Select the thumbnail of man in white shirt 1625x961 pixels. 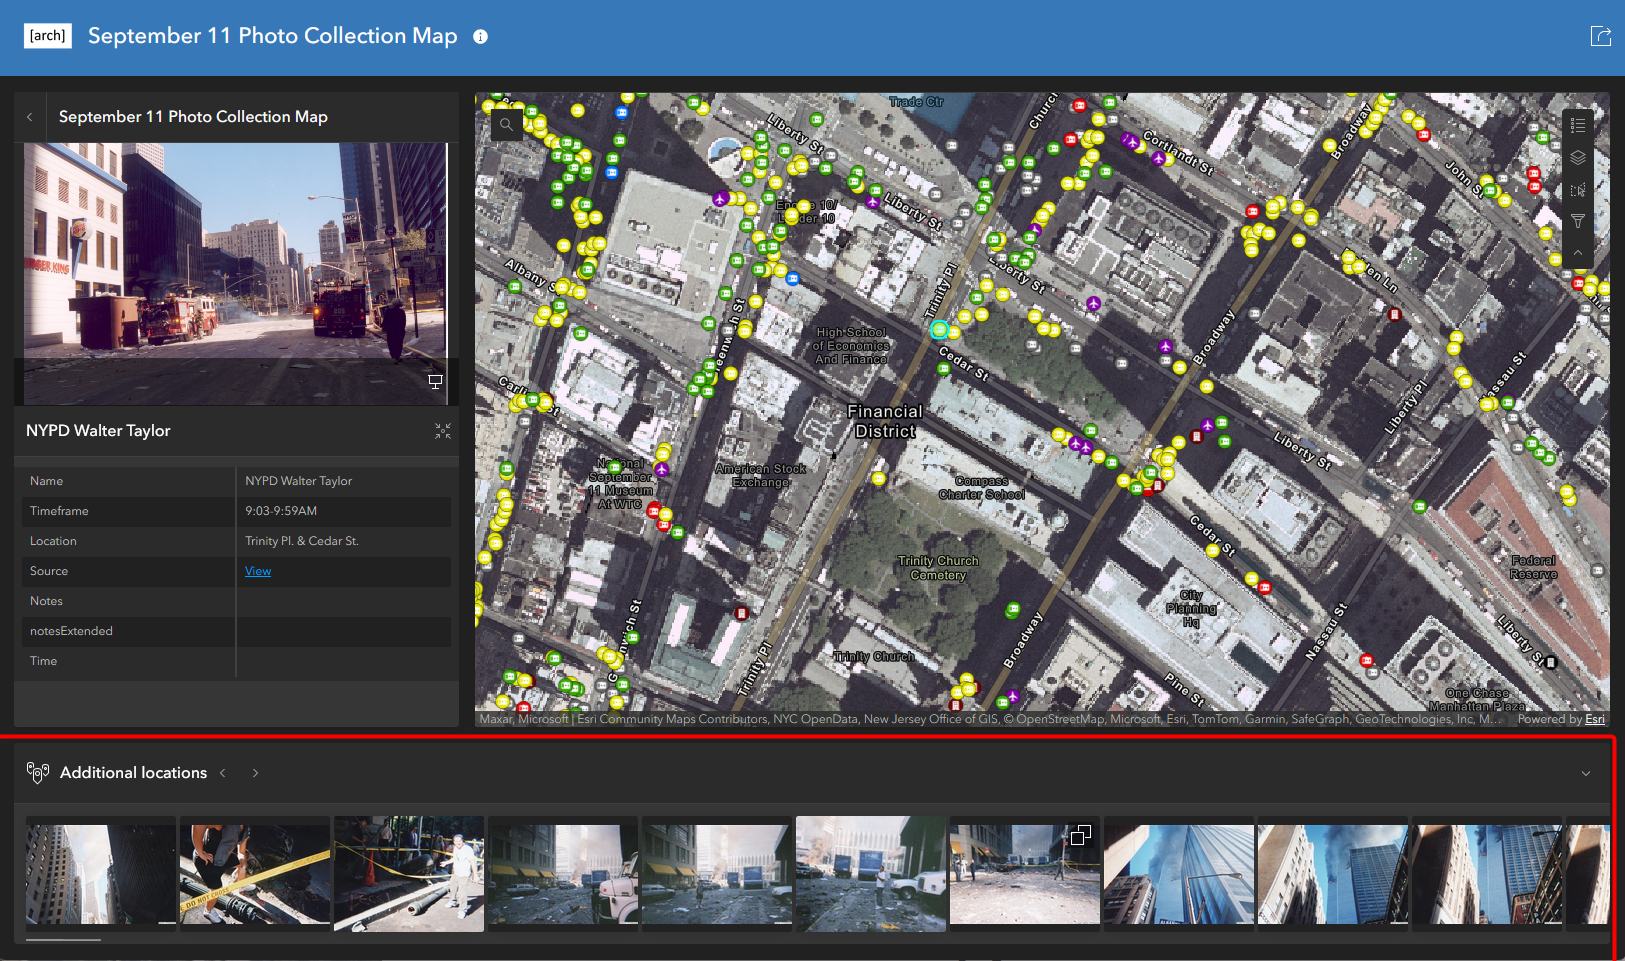pyautogui.click(x=409, y=874)
